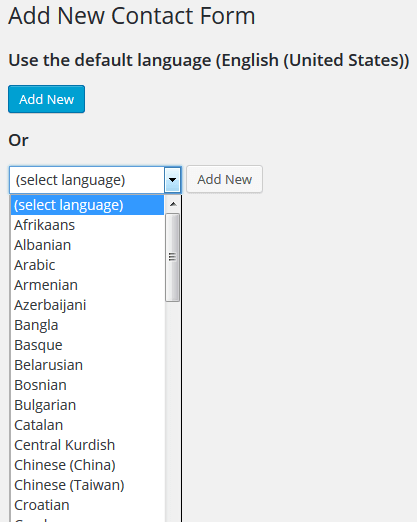The width and height of the screenshot is (417, 522).
Task: Click the blue Add New button
Action: click(x=46, y=99)
